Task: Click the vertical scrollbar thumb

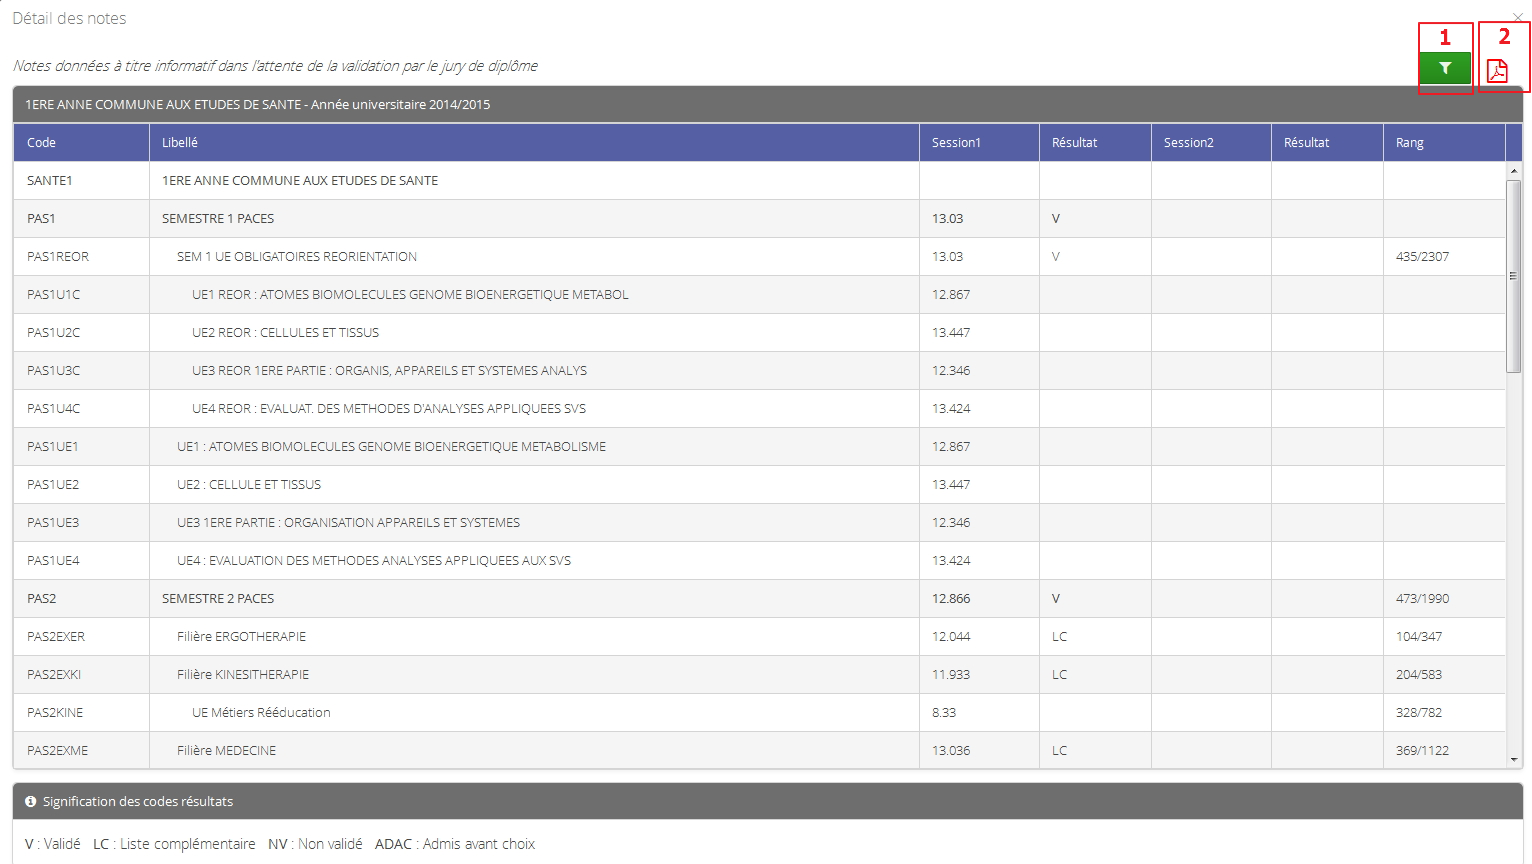Action: 1514,276
